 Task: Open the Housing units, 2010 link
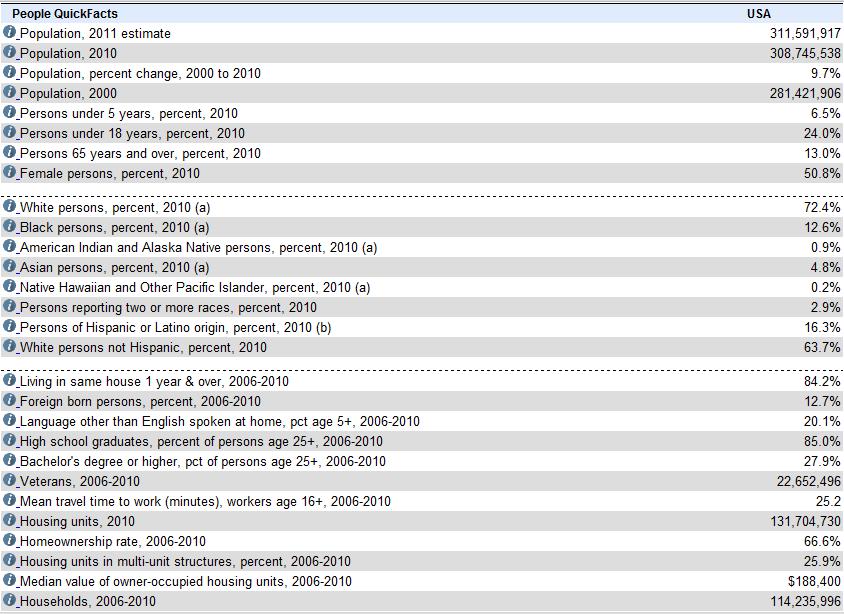(x=77, y=521)
